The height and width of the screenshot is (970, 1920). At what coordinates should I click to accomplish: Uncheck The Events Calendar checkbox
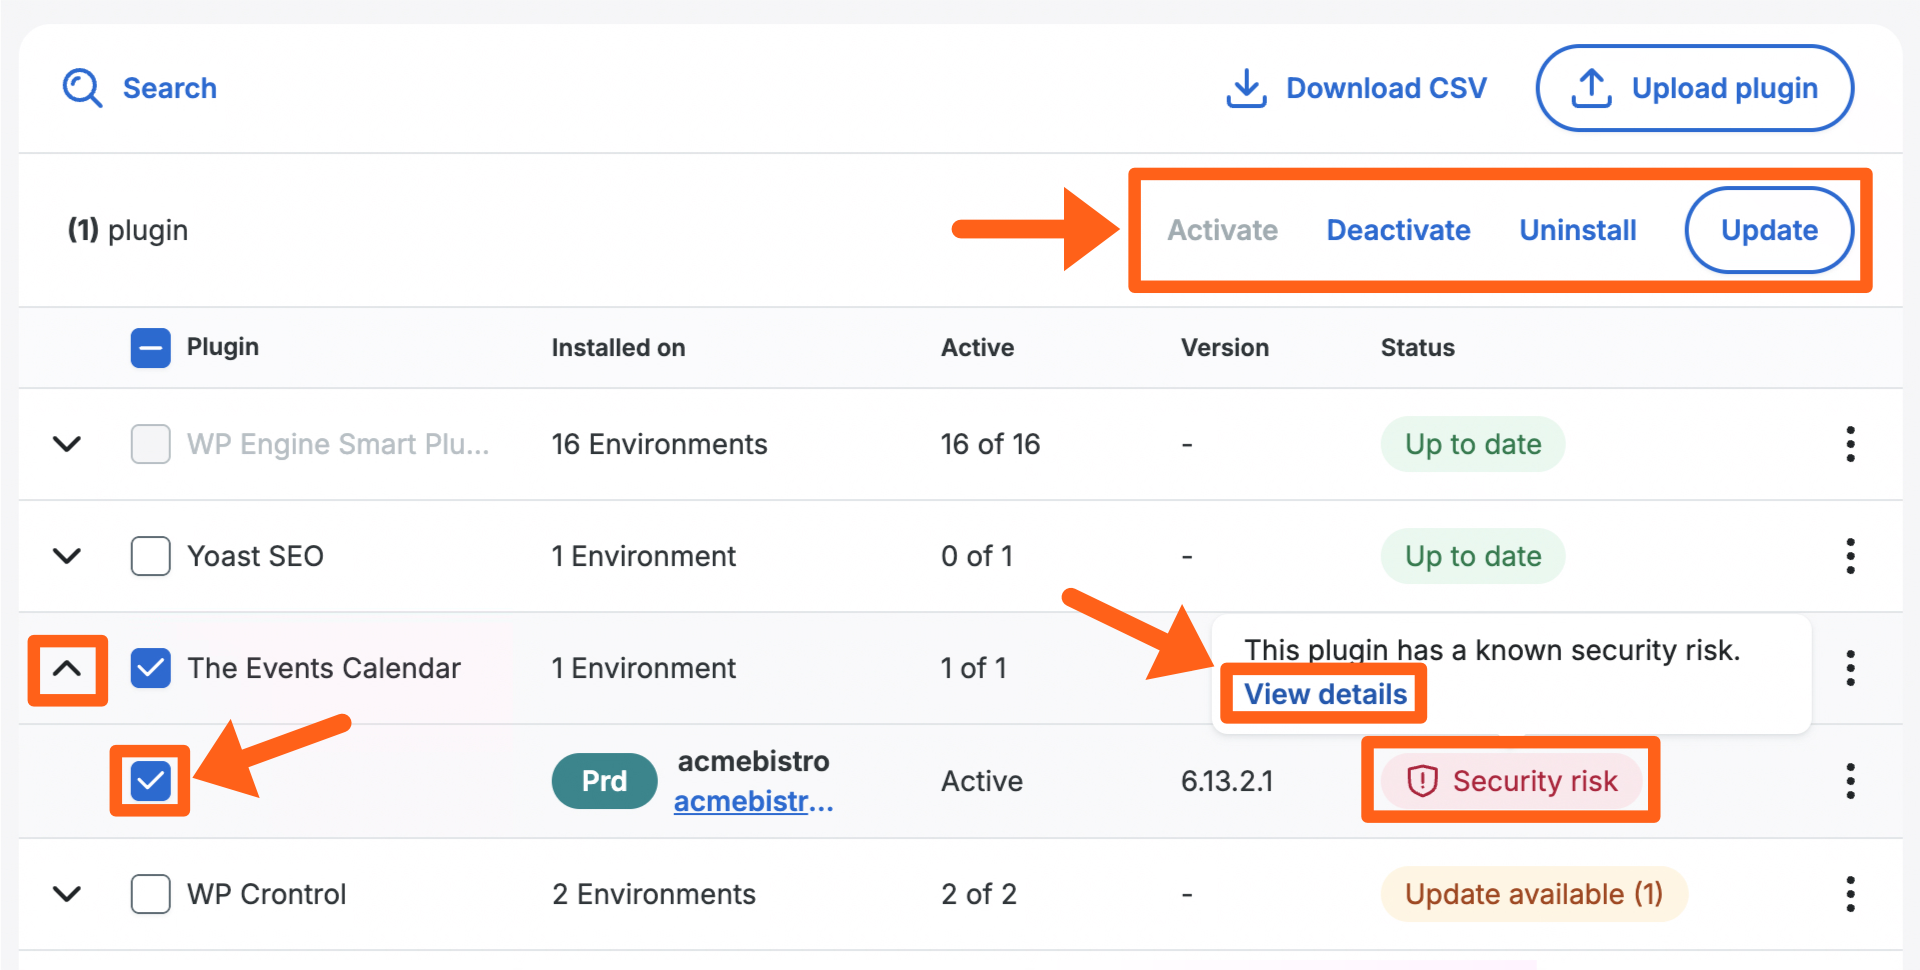150,668
